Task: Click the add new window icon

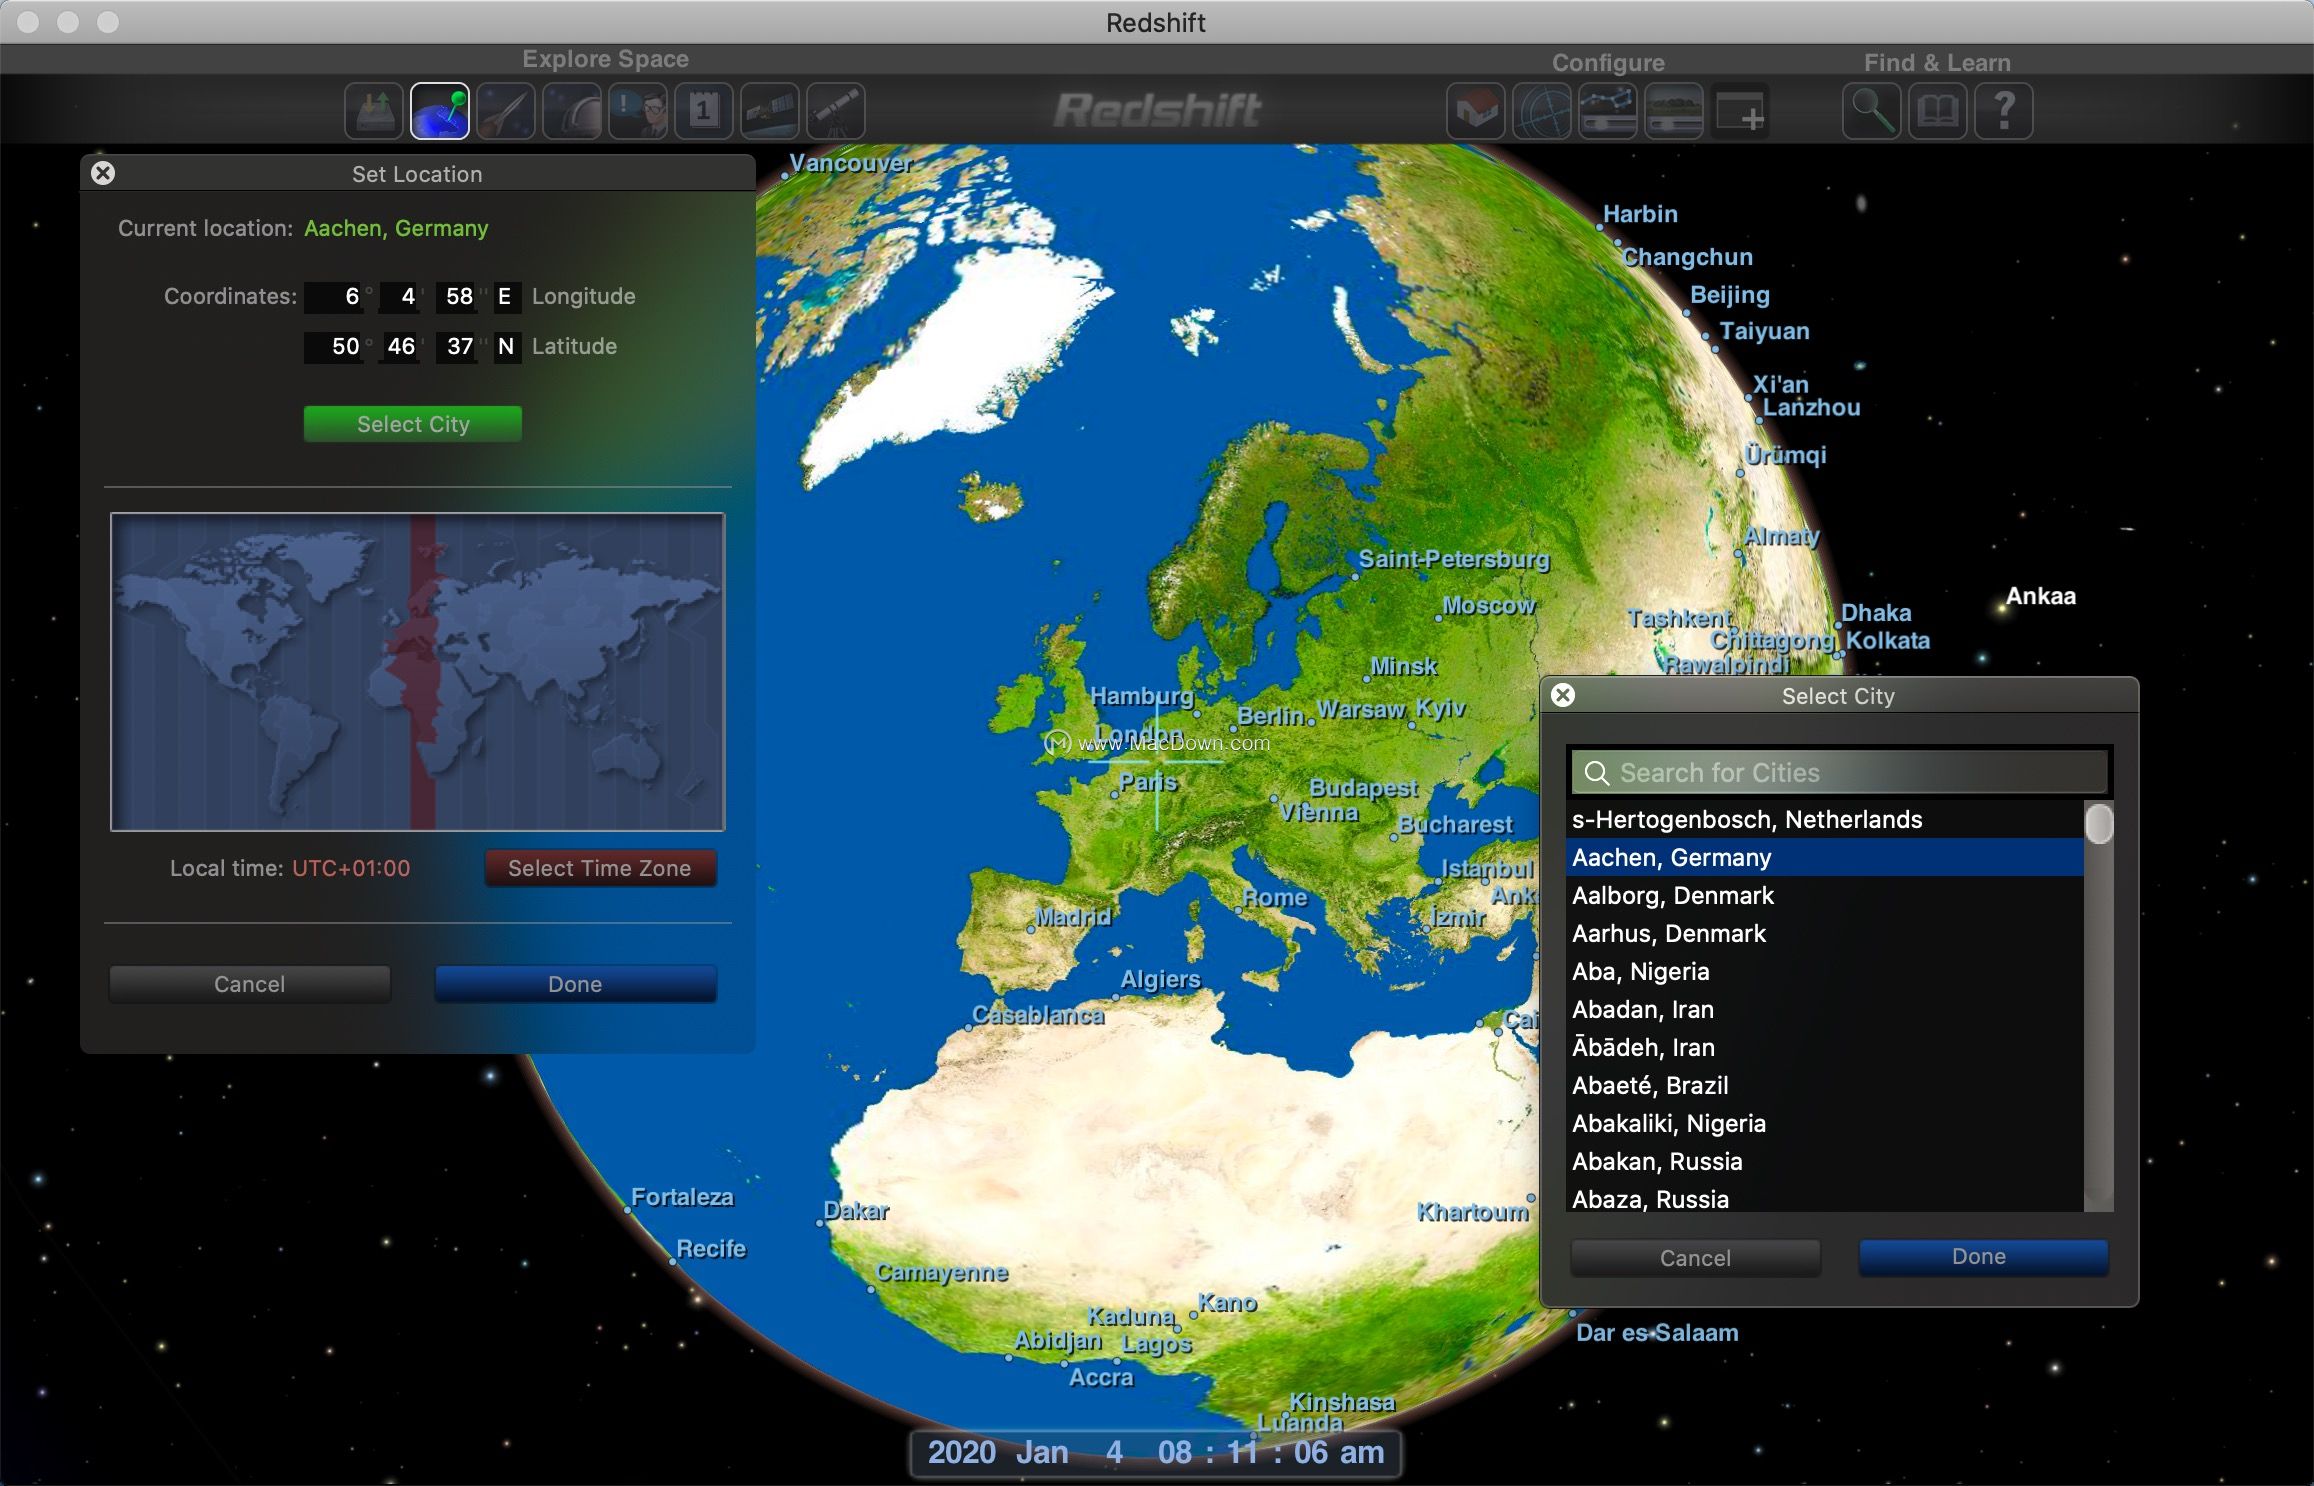Action: 1740,111
